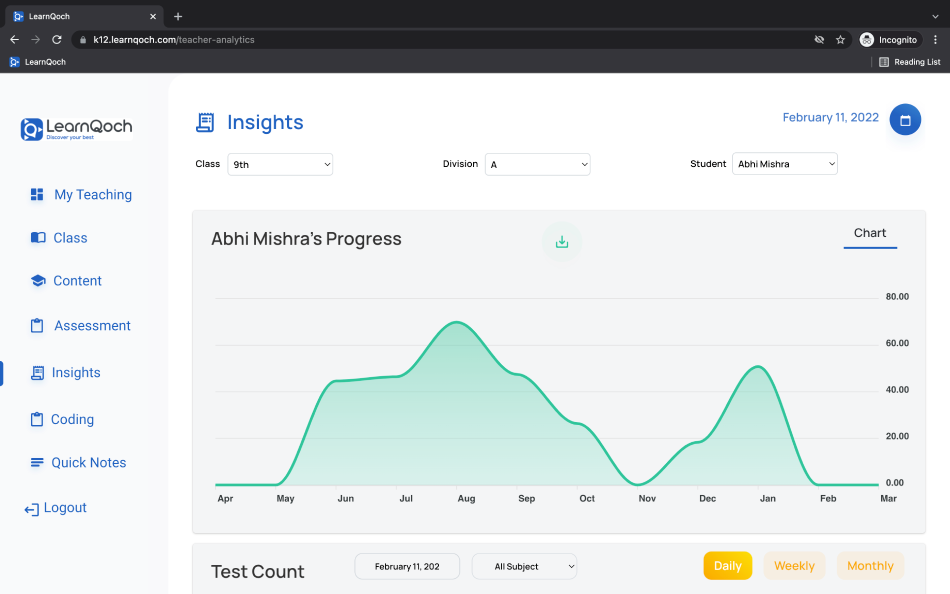Click the LearnQoch logo
Image resolution: width=950 pixels, height=594 pixels.
(76, 128)
